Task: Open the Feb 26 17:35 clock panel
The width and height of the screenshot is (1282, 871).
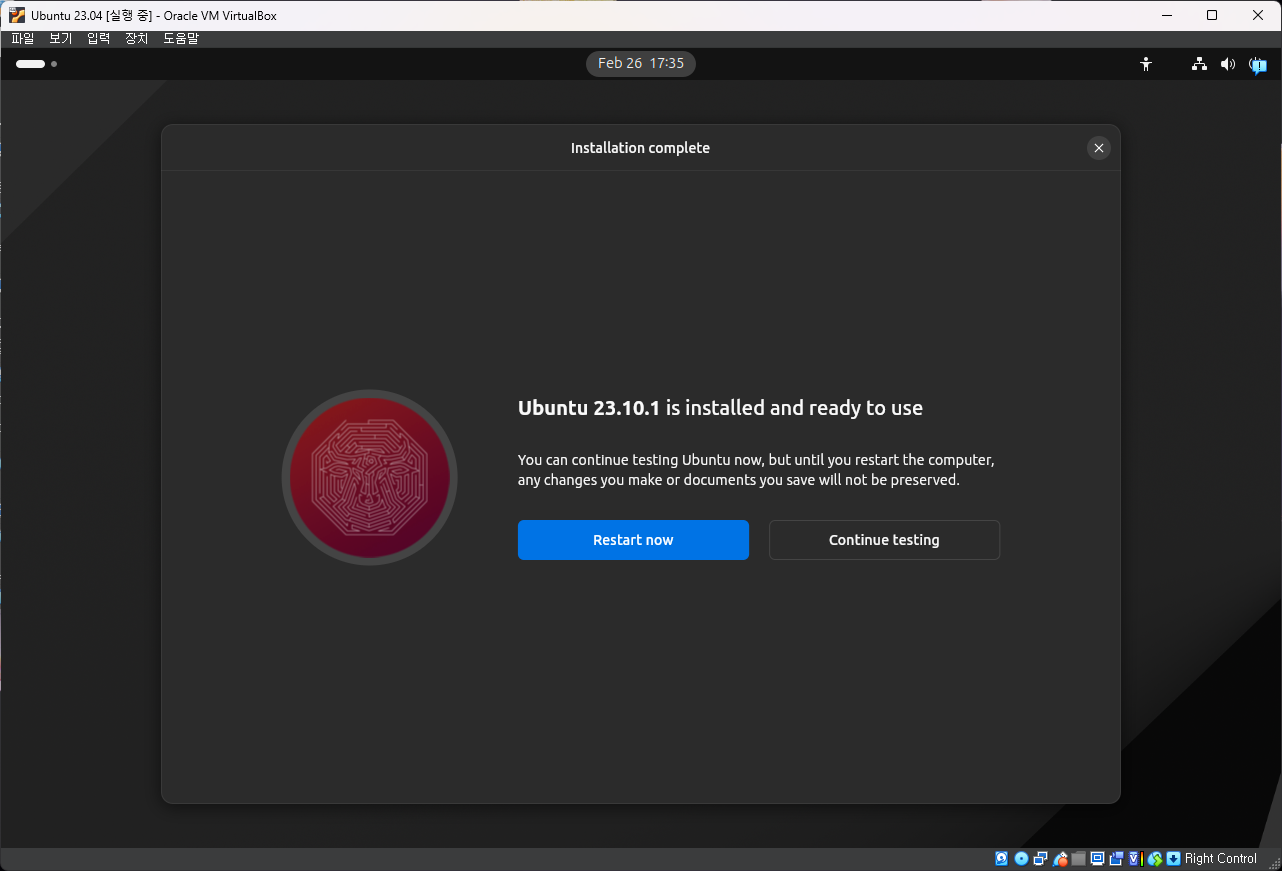Action: 641,63
